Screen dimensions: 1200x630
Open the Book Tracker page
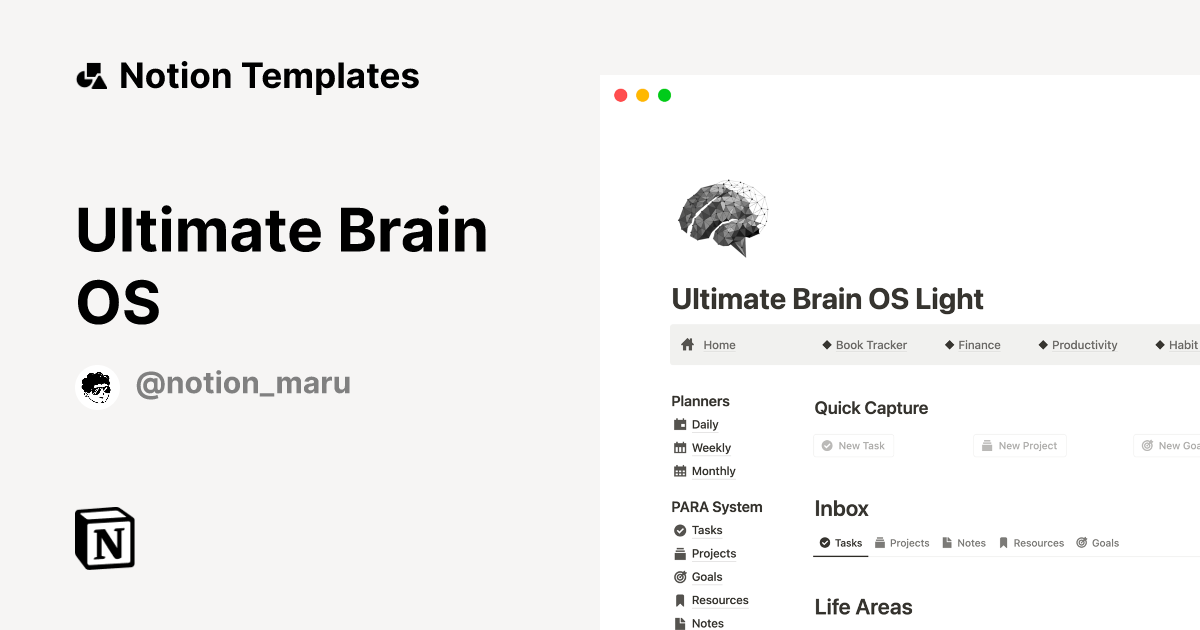[x=864, y=344]
